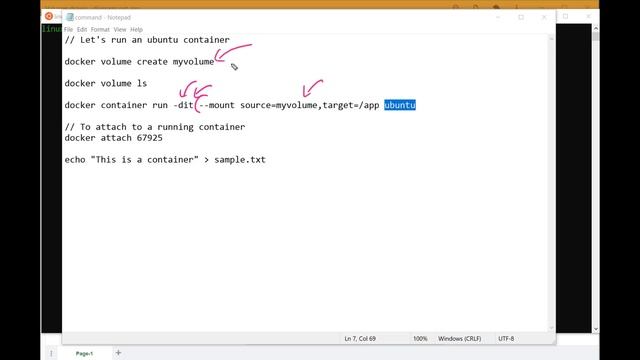Click Notepad's vertical scrollbar up arrow
Screen dimensions: 640x360
click(x=551, y=38)
